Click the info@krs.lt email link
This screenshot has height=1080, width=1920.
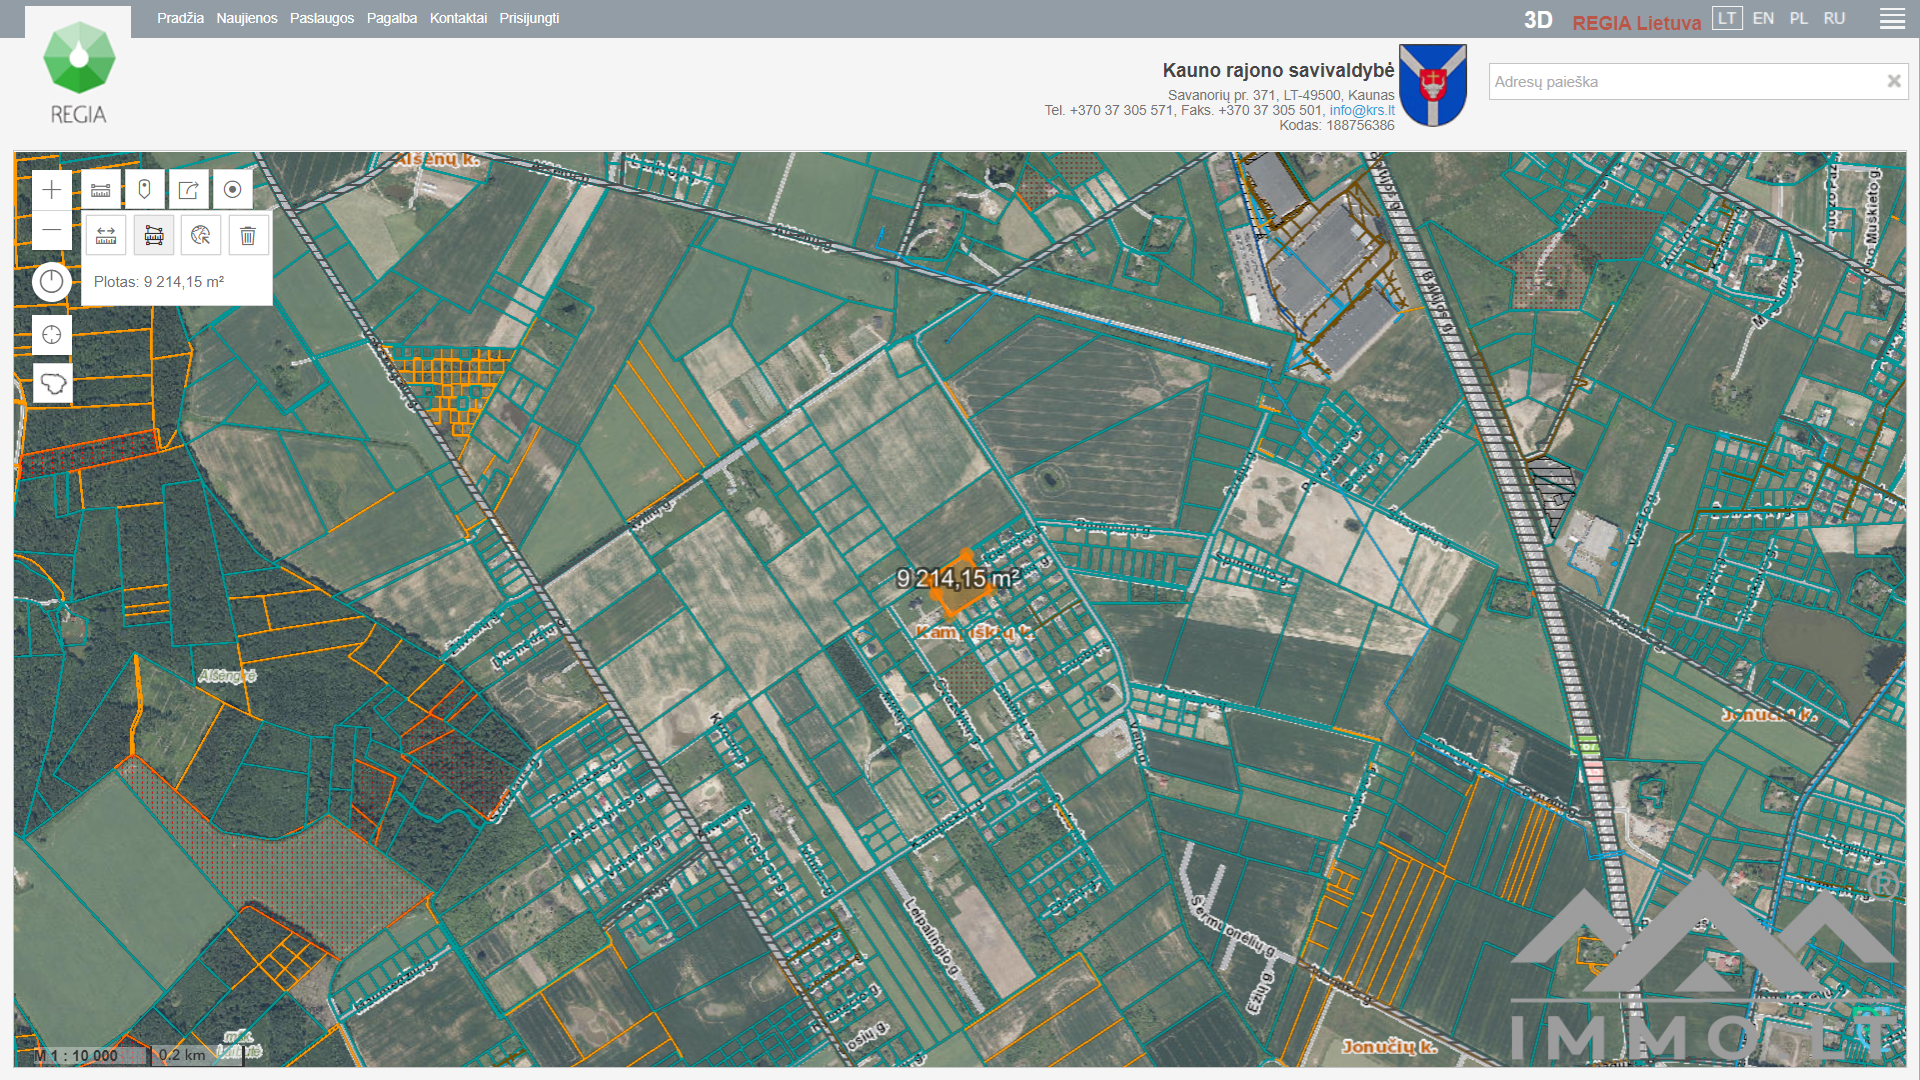click(x=1361, y=111)
